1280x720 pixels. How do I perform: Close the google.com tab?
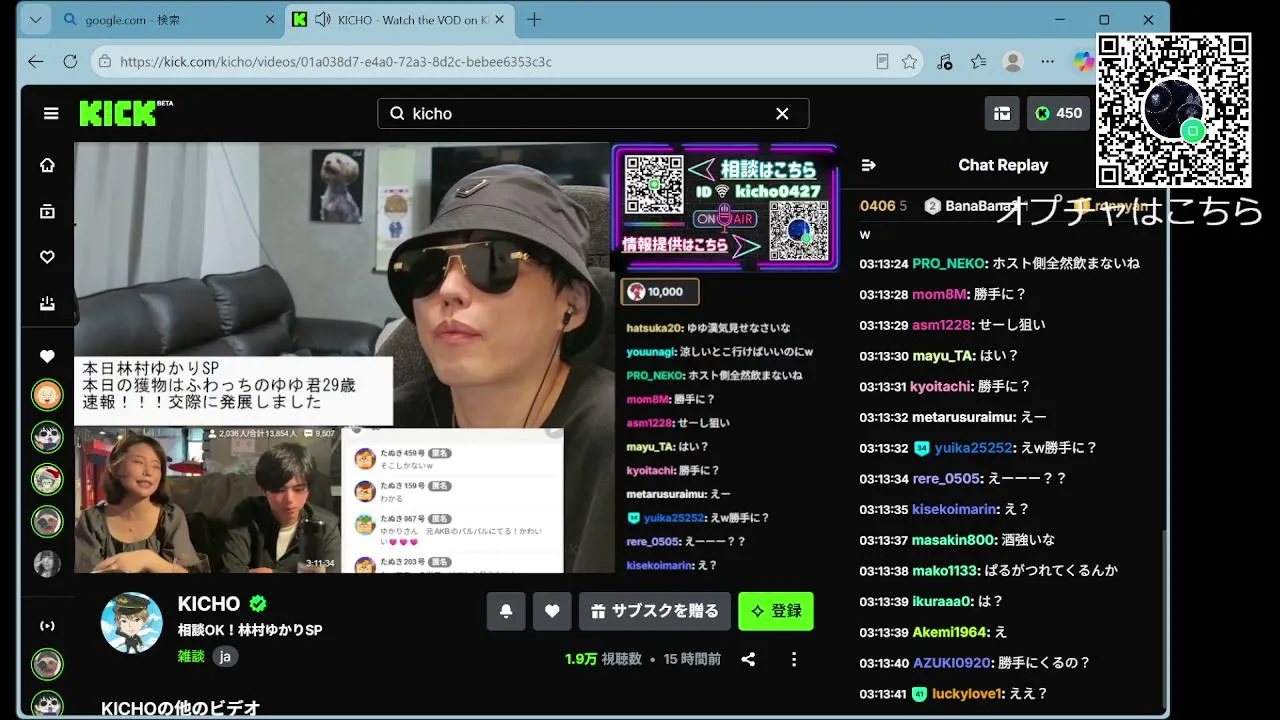[x=270, y=20]
